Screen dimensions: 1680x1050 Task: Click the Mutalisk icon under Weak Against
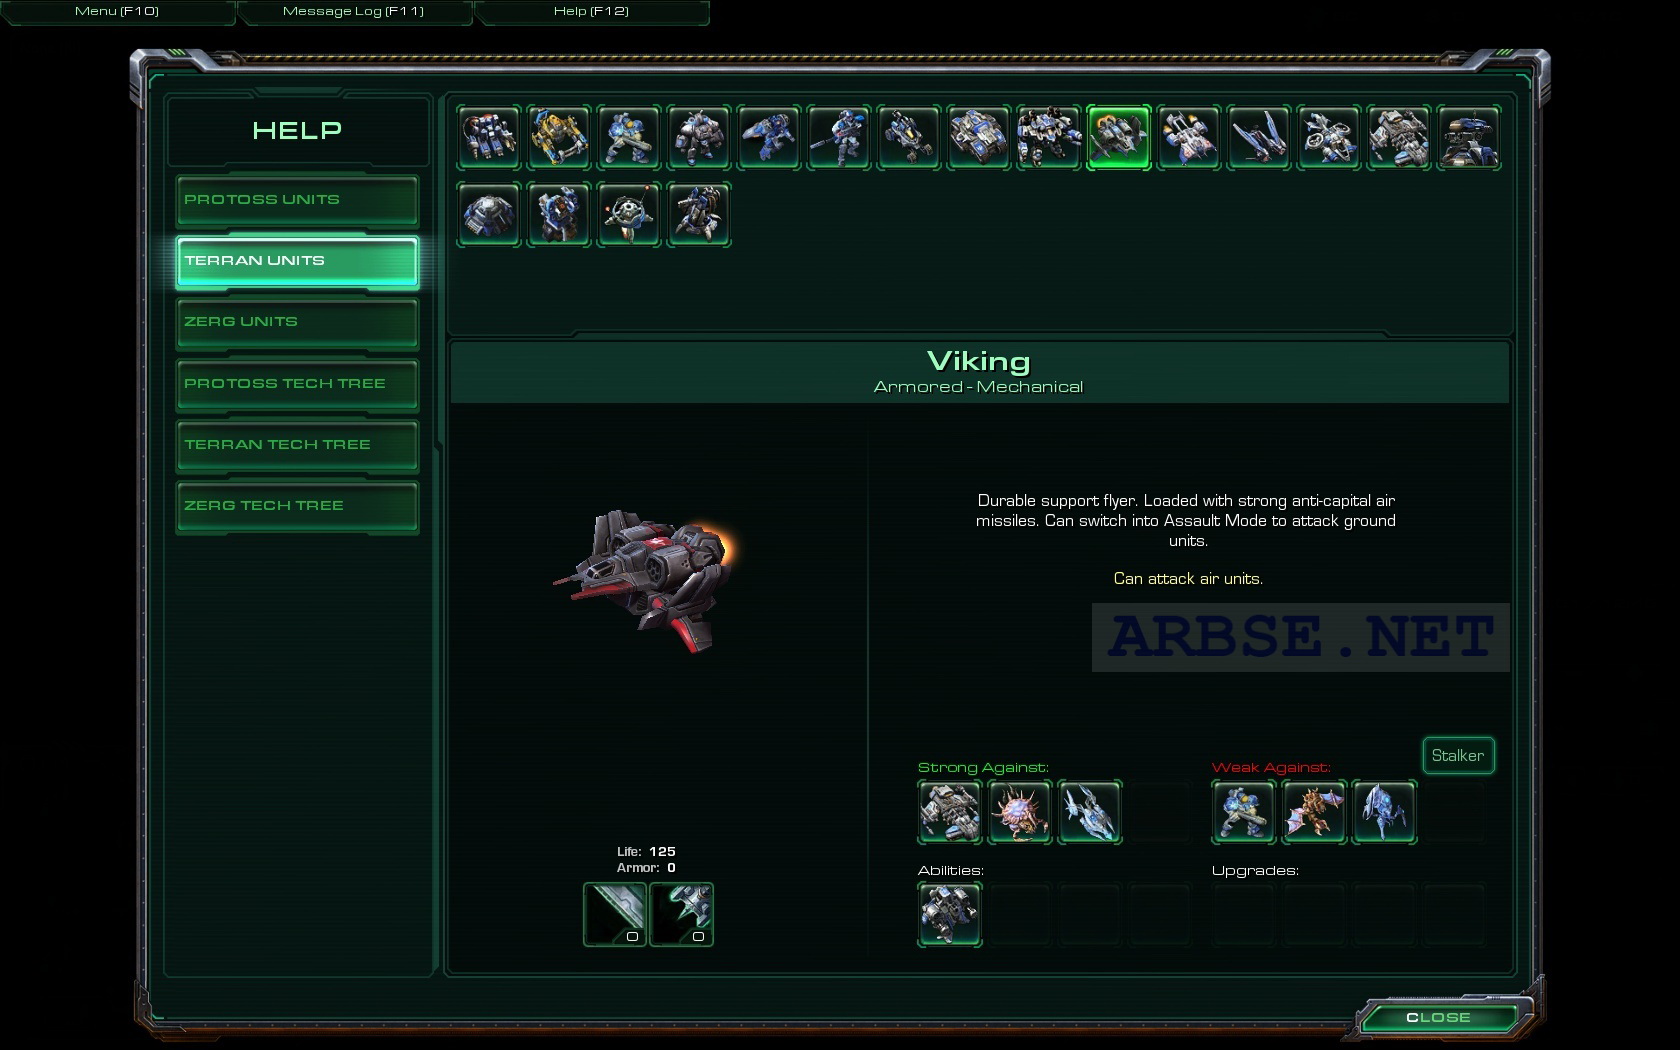1314,812
